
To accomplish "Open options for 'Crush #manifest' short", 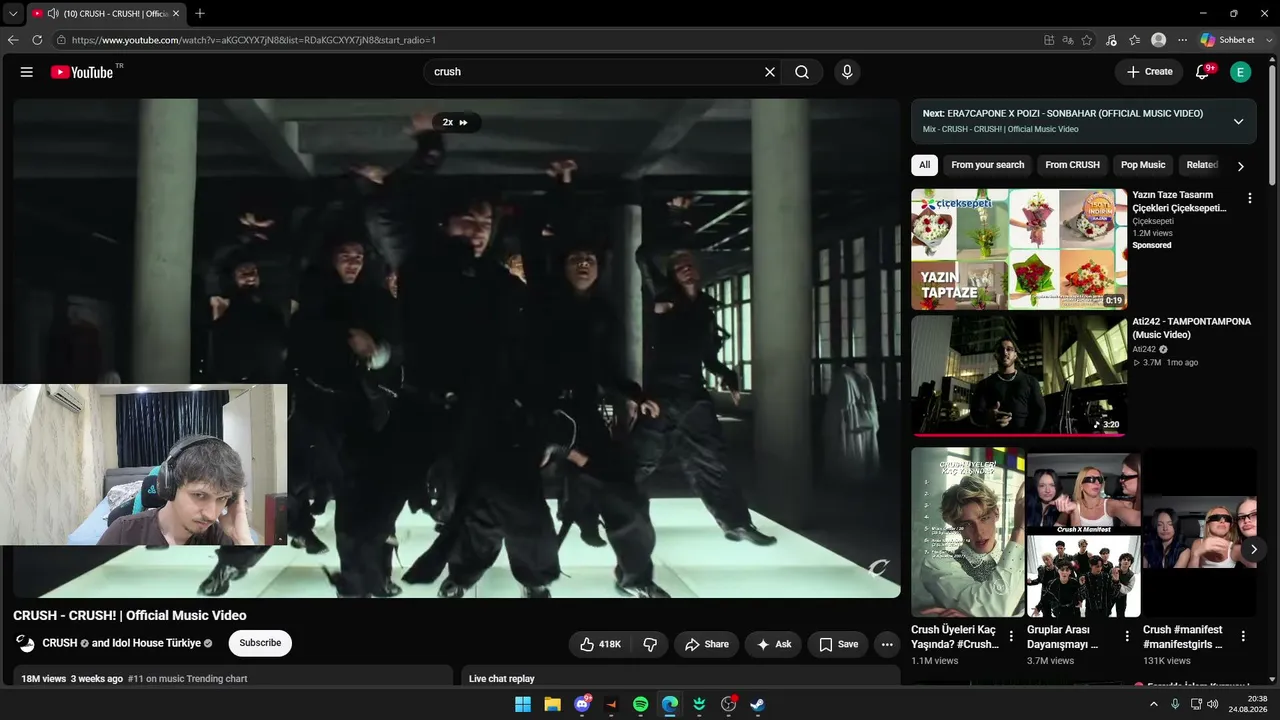I will (1243, 636).
